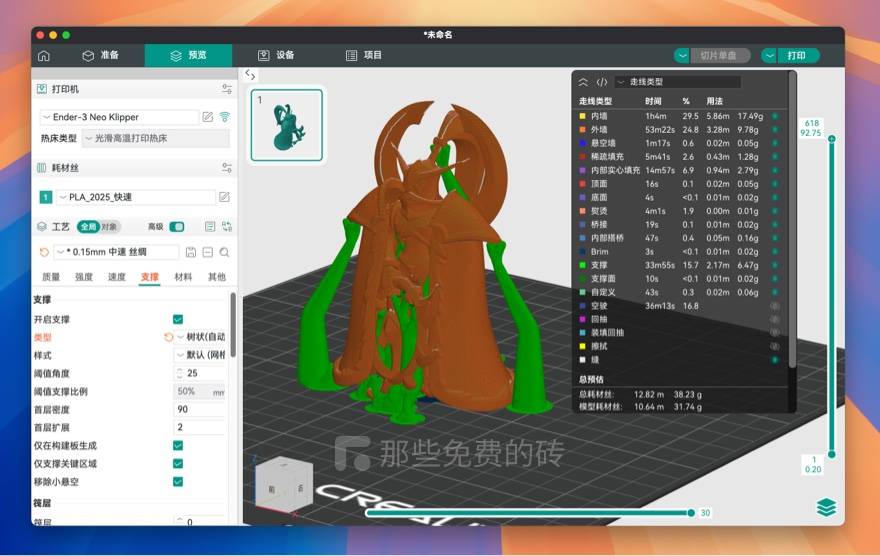Expand the slice options dropdown arrow
This screenshot has width=880, height=556.
point(681,56)
